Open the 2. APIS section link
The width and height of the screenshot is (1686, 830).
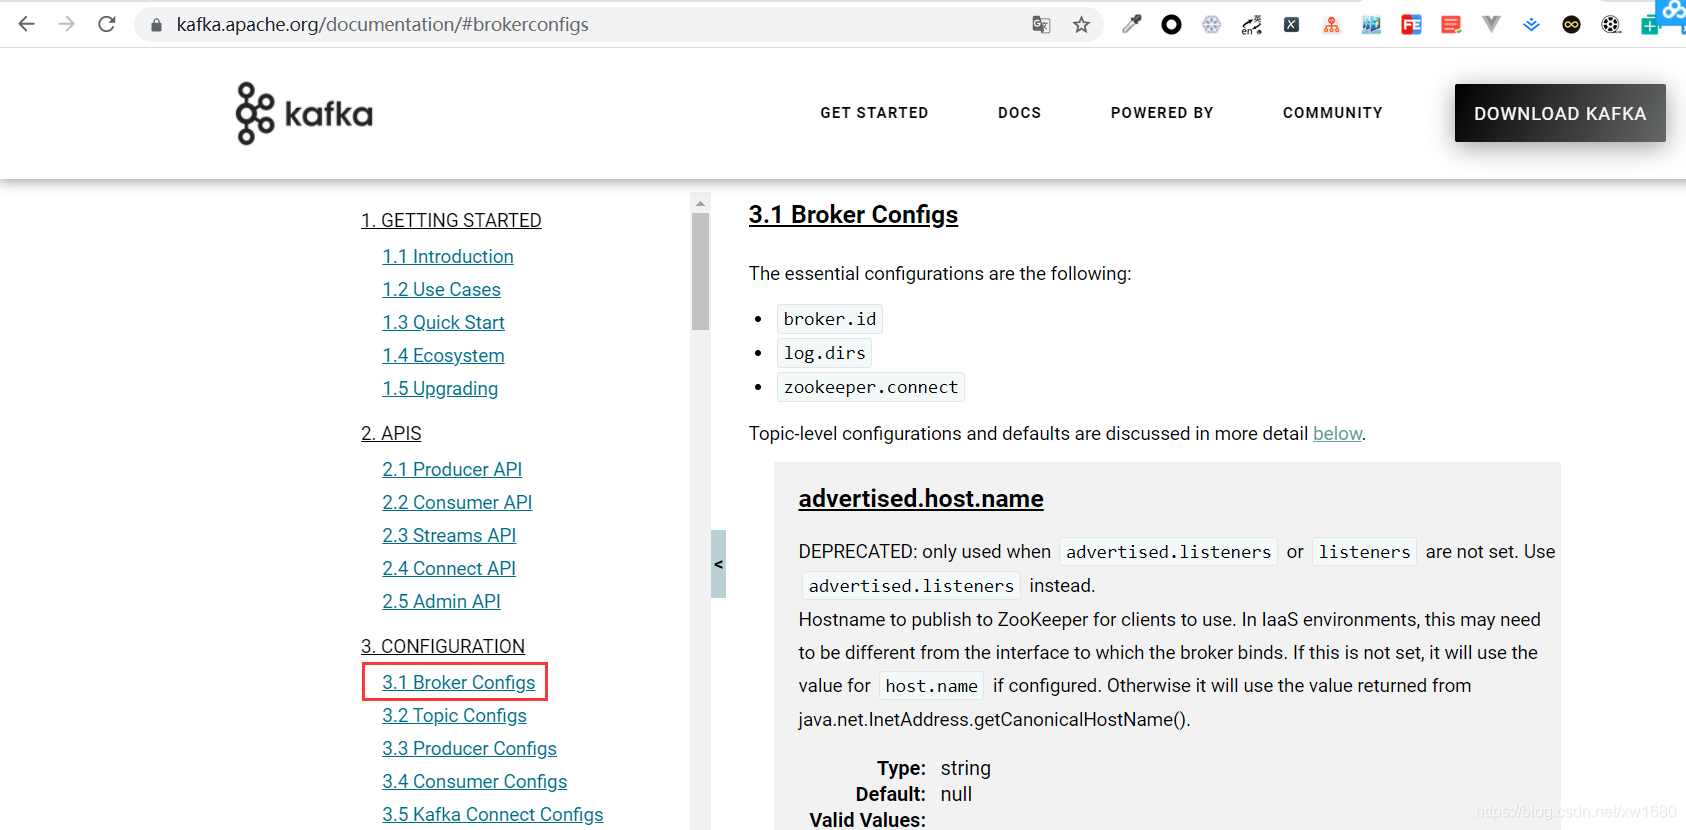click(x=391, y=433)
